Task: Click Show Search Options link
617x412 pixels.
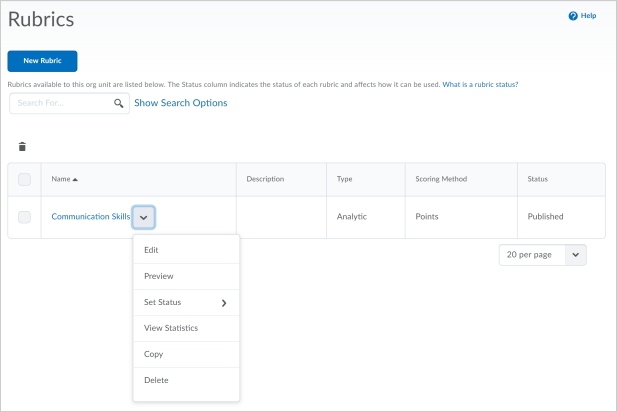Action: click(180, 103)
